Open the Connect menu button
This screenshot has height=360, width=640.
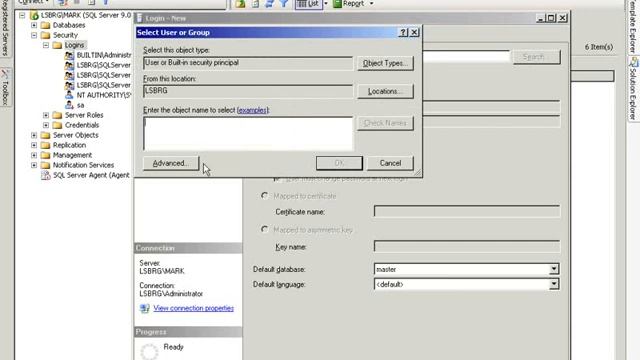tap(33, 2)
